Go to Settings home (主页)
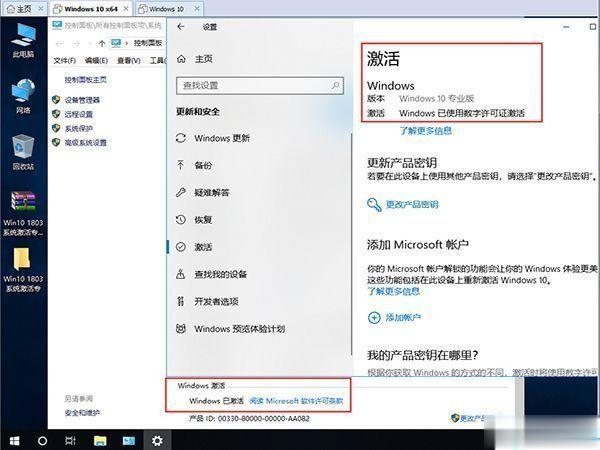This screenshot has height=450, width=600. click(x=194, y=59)
